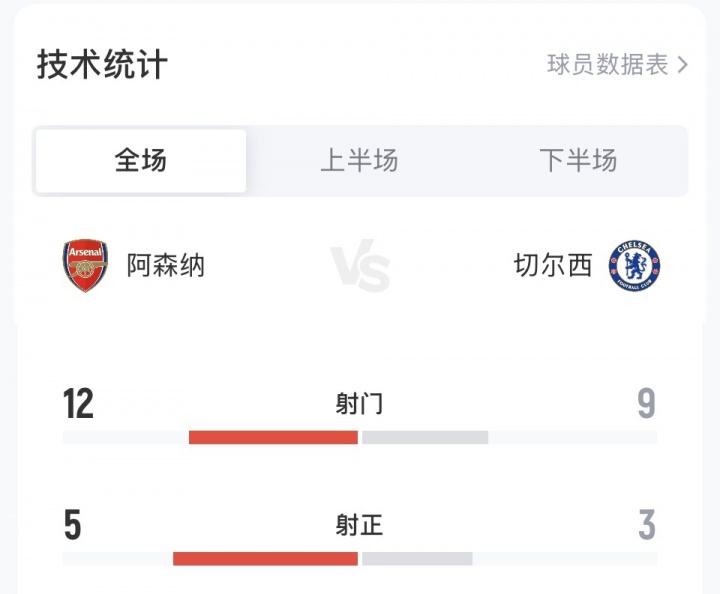Image resolution: width=720 pixels, height=594 pixels.
Task: Expand the chevron beside 球员数据表
Action: 683,65
